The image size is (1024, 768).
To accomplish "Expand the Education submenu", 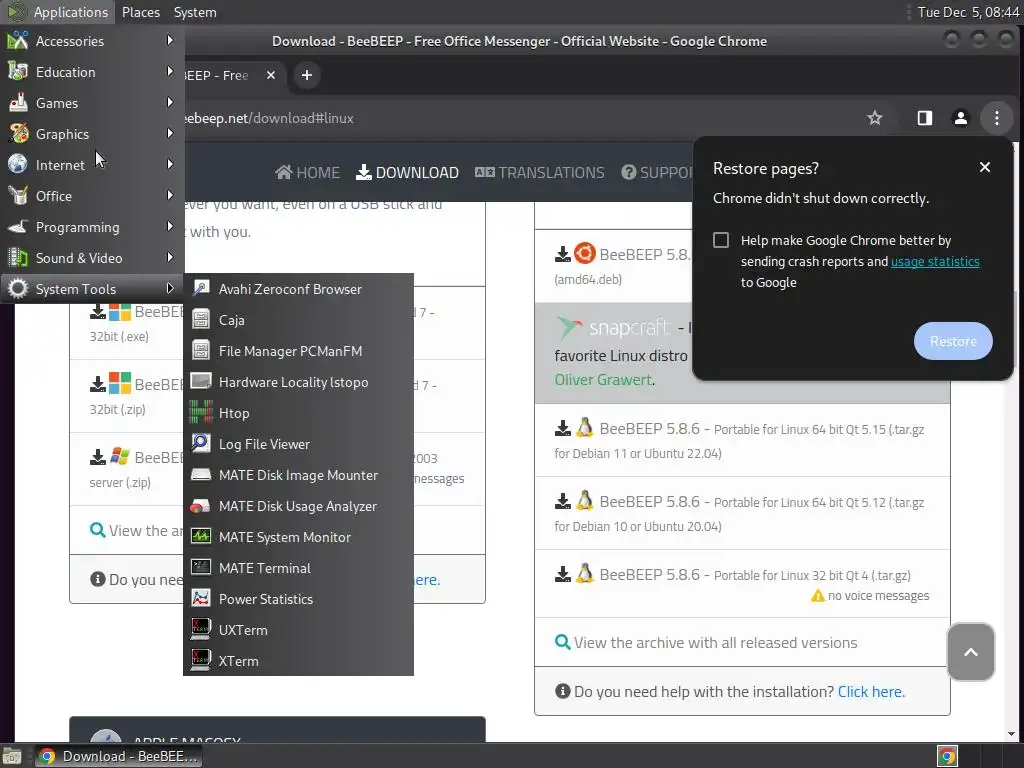I will coord(92,72).
